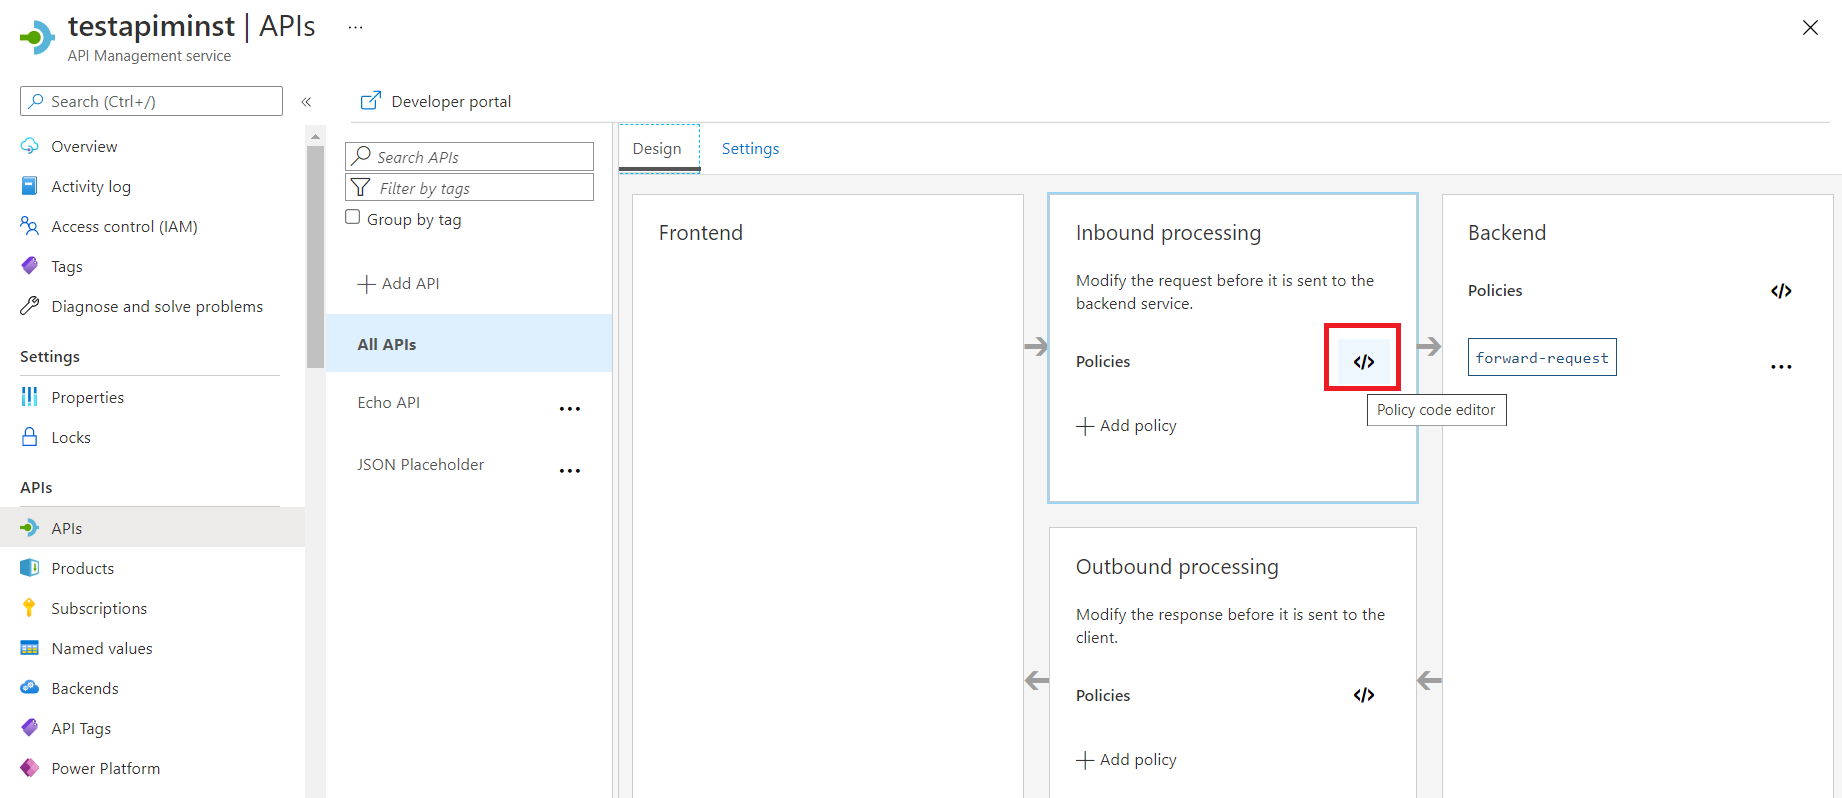
Task: Click the Diagnose wrench icon
Action: coord(30,306)
